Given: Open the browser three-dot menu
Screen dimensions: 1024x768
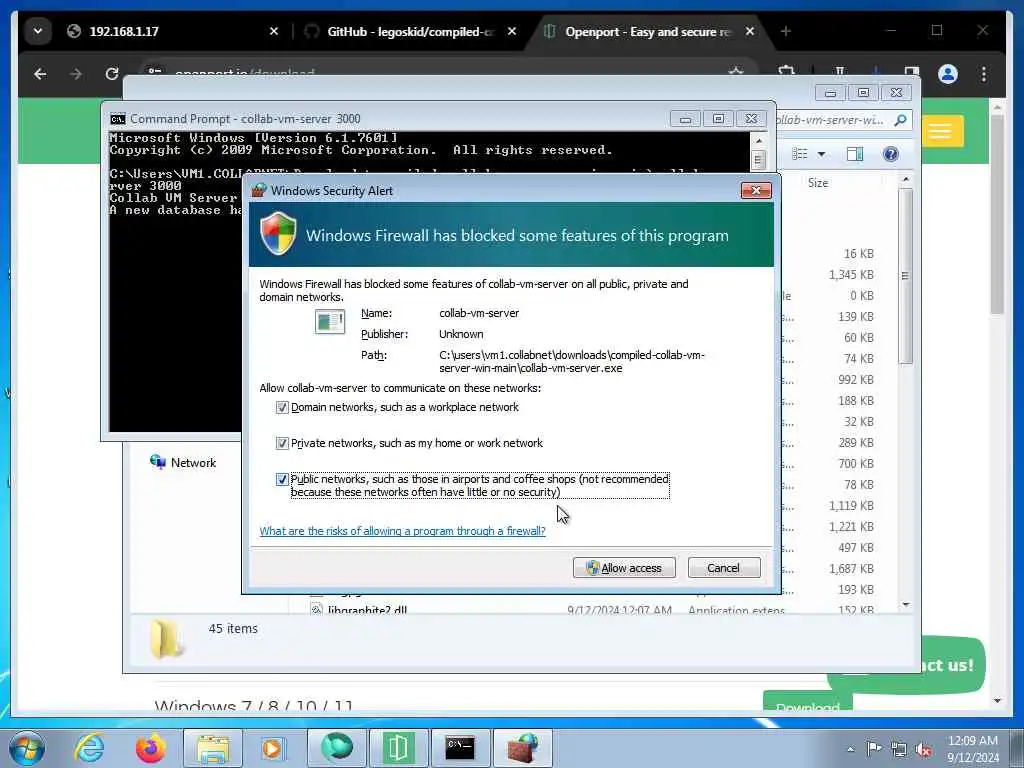Looking at the screenshot, I should (x=984, y=74).
